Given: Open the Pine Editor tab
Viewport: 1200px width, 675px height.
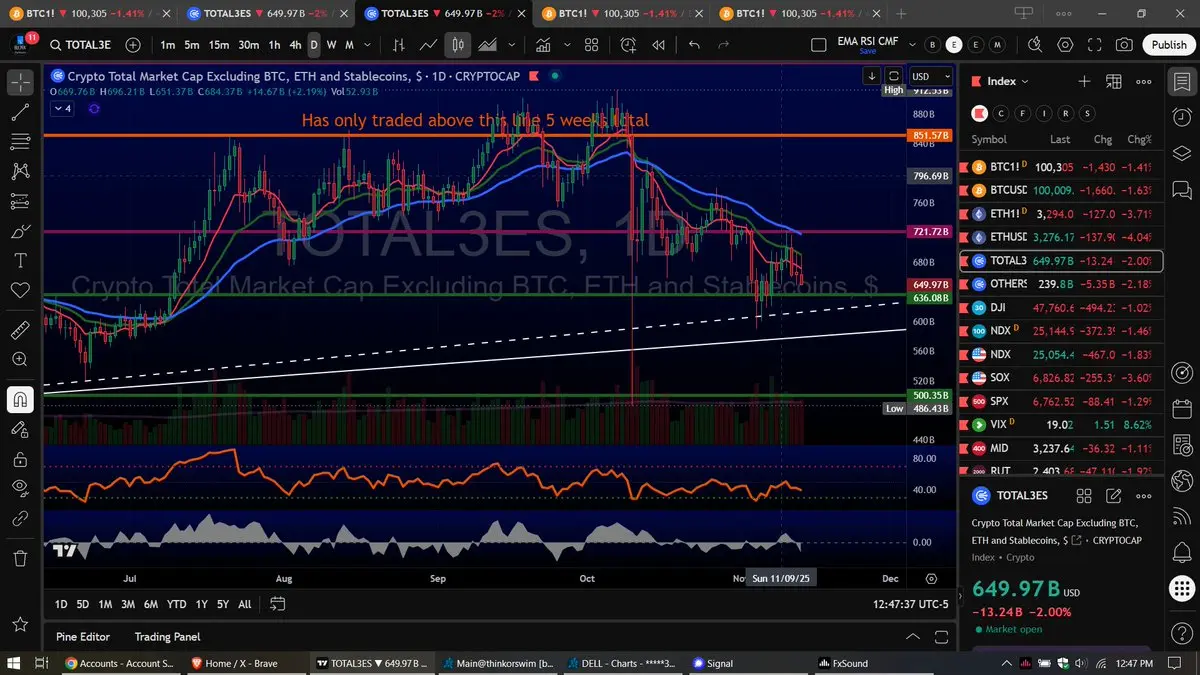Looking at the screenshot, I should tap(83, 636).
